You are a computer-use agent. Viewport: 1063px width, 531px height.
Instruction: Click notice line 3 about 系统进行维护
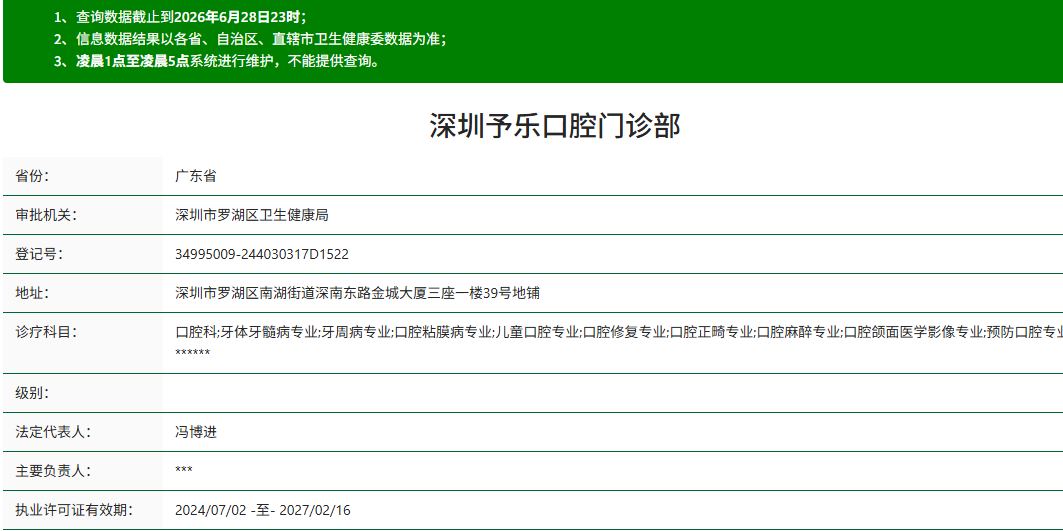tap(216, 61)
